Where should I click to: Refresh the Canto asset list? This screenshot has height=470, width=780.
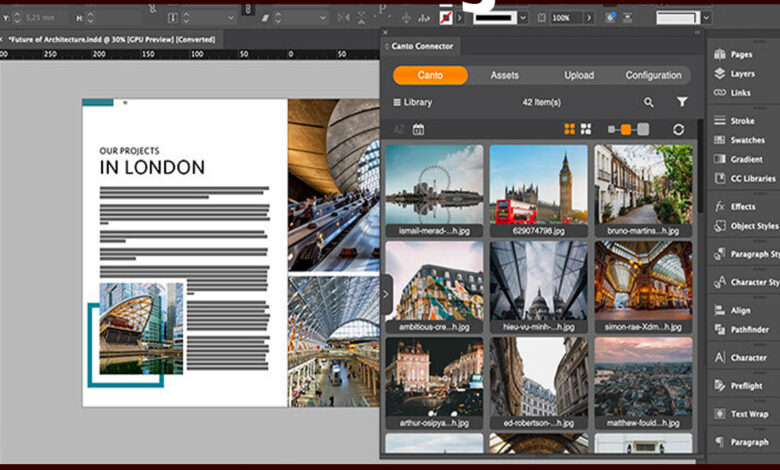coord(679,129)
